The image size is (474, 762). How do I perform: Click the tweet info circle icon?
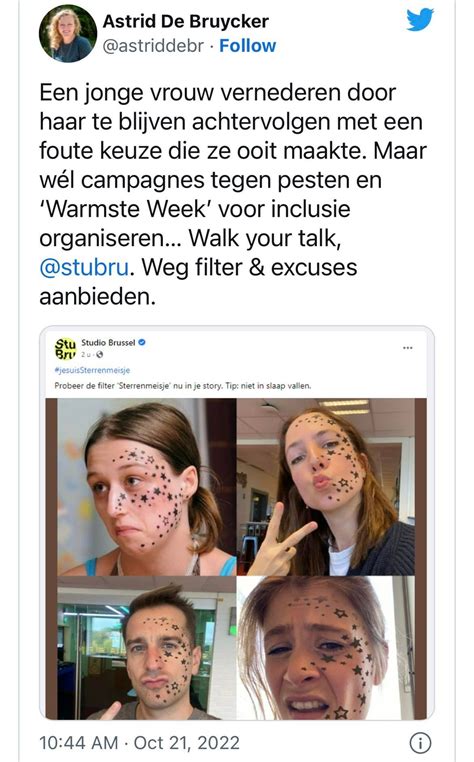point(421,743)
